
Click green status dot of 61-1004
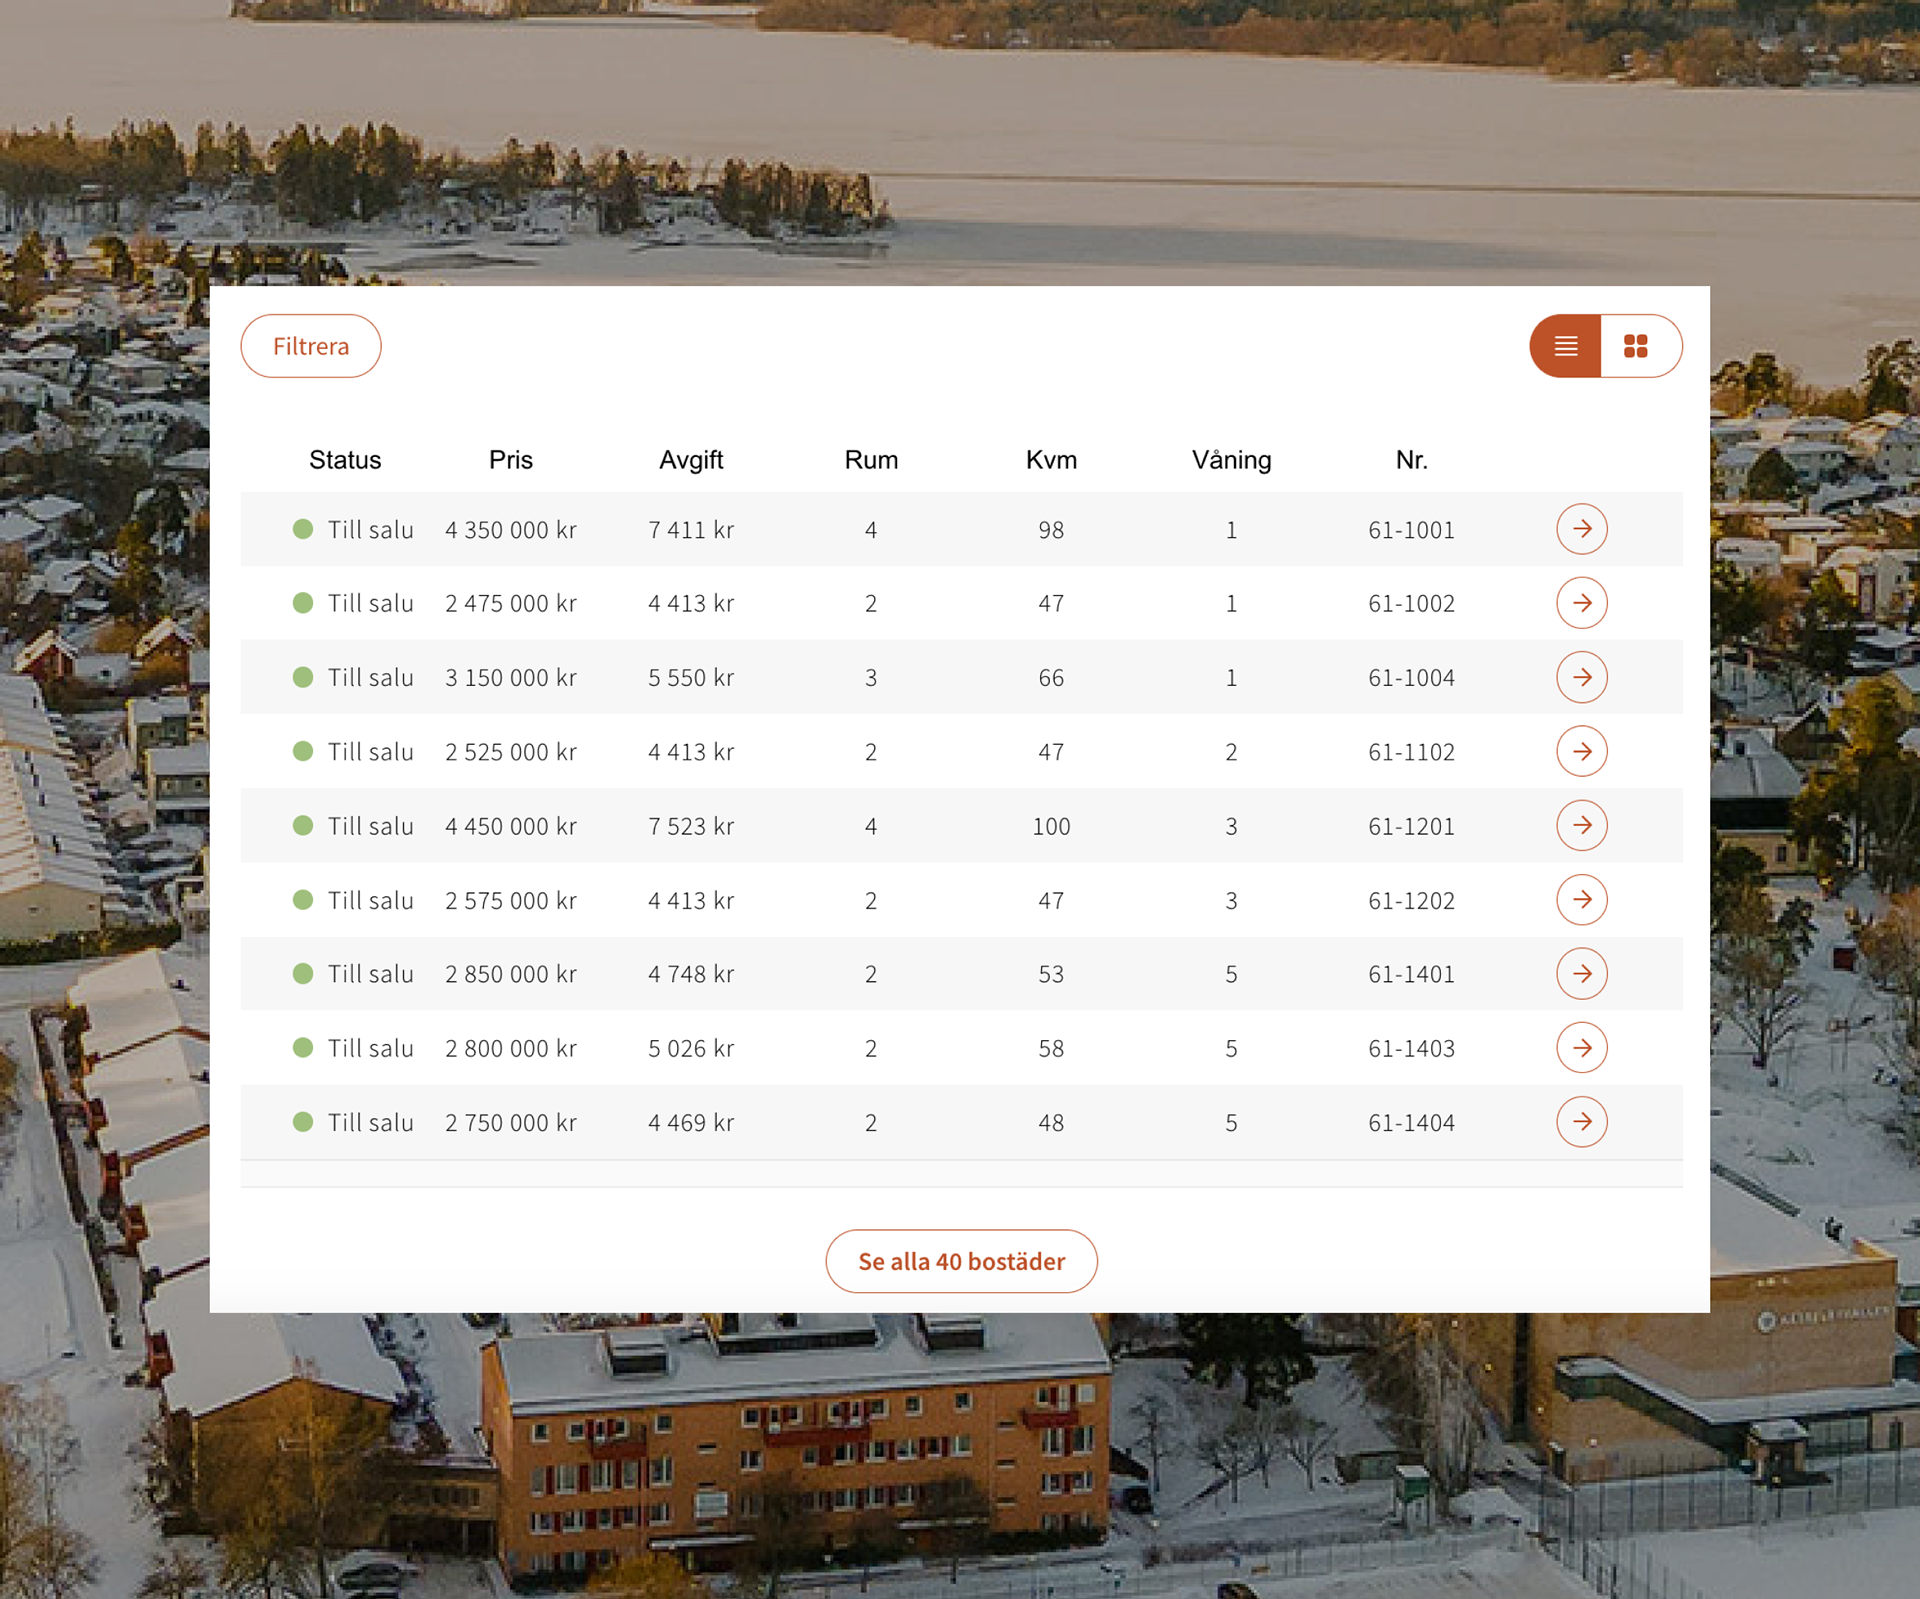tap(303, 677)
